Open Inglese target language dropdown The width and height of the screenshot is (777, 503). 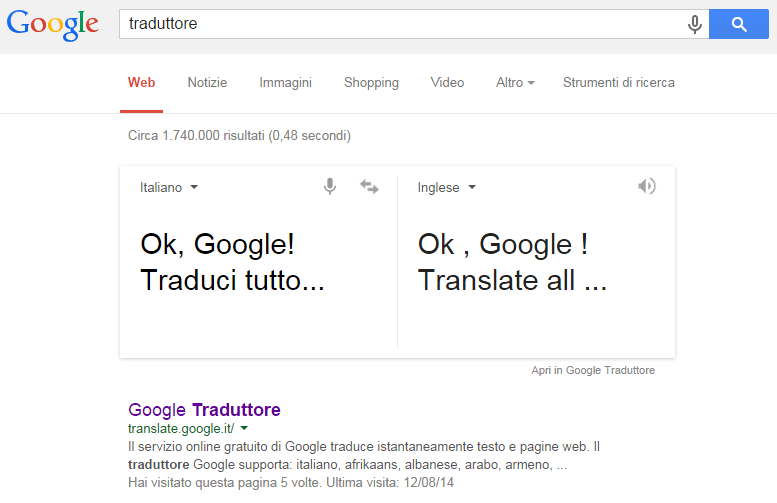pyautogui.click(x=446, y=187)
